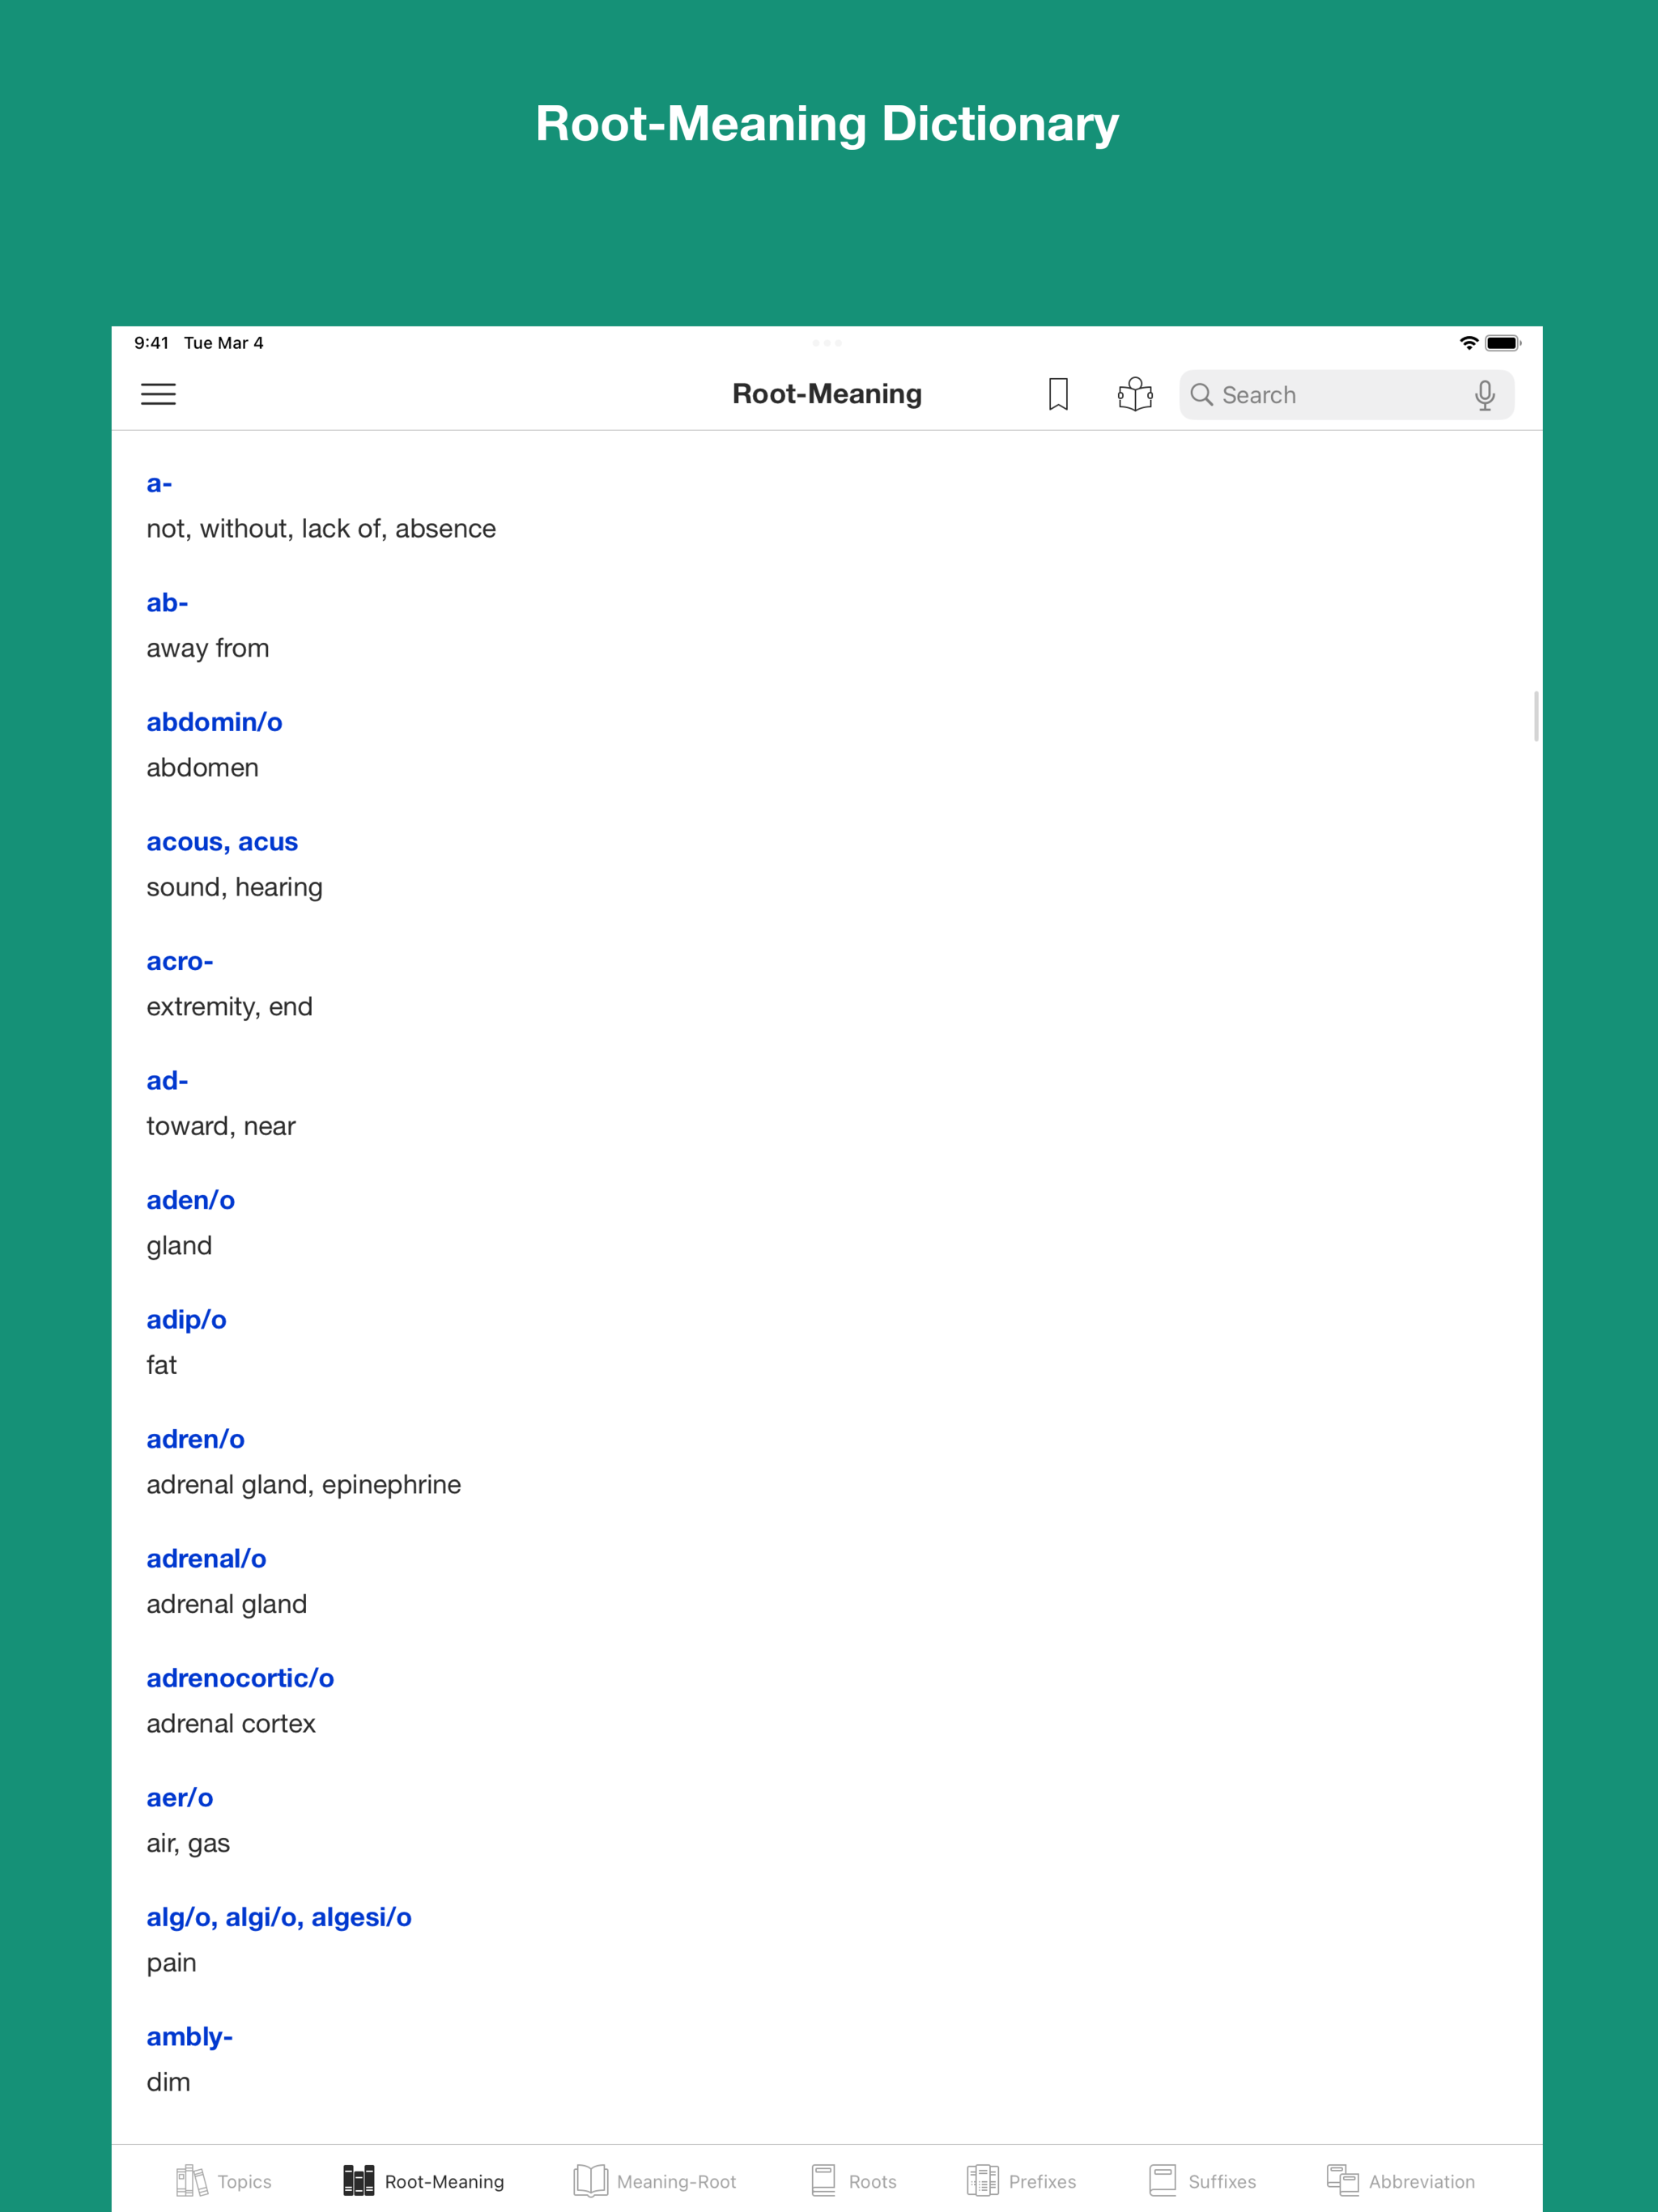Tap the Root-Meaning tab books icon
The image size is (1658, 2212).
[x=358, y=2181]
